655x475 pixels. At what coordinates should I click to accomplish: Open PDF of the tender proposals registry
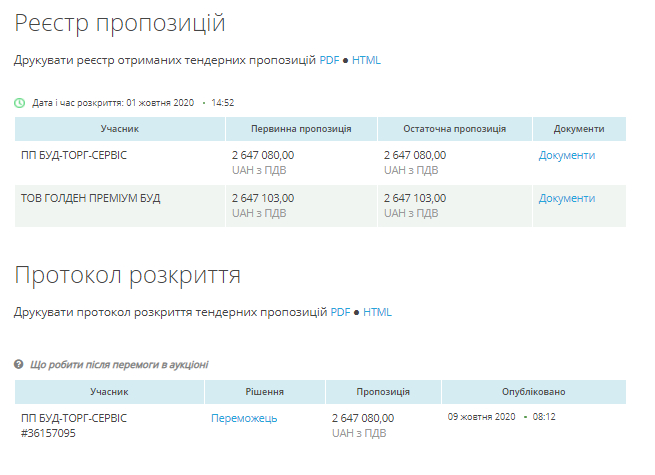[329, 60]
